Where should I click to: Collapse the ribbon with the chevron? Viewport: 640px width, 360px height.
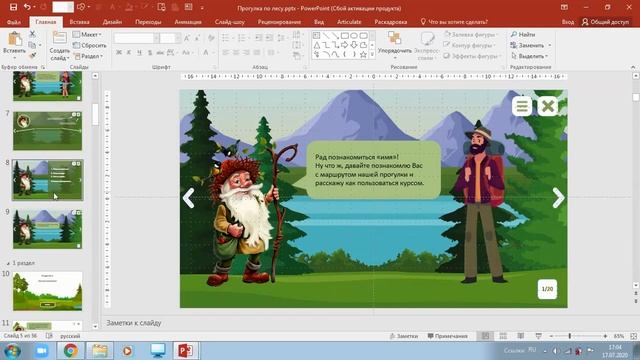[x=633, y=67]
